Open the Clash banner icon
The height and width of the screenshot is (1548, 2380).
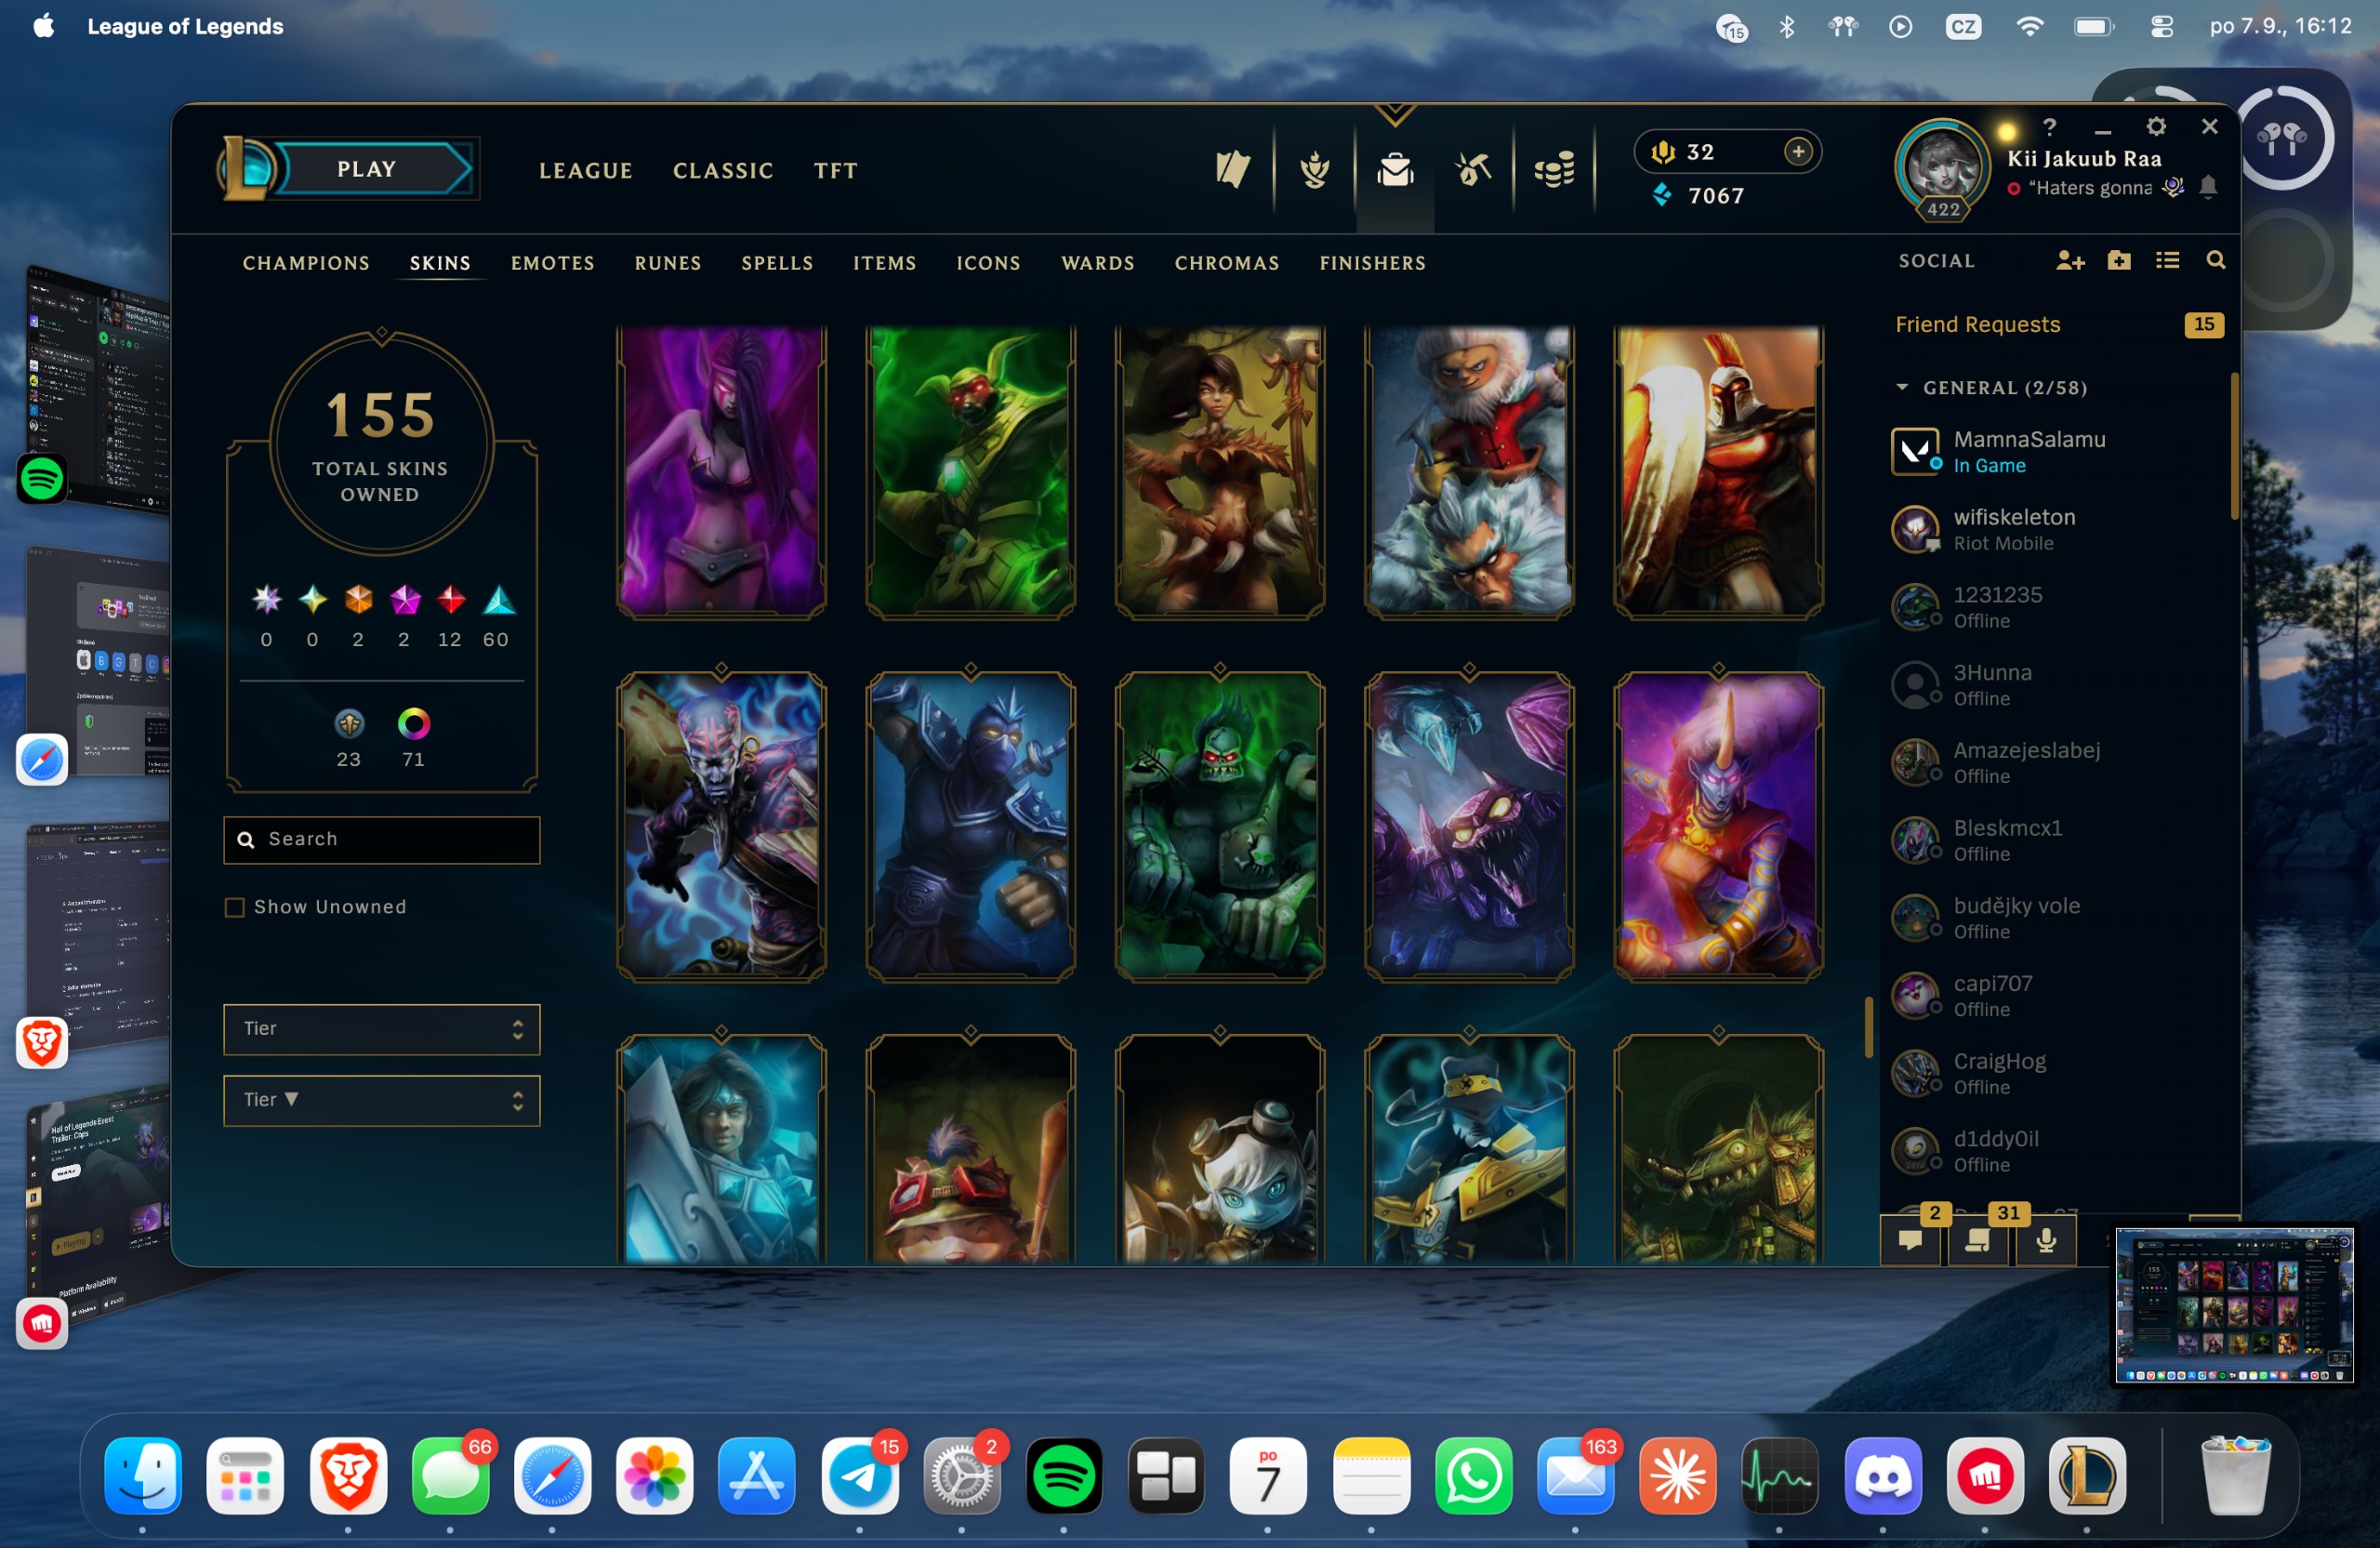(1233, 169)
